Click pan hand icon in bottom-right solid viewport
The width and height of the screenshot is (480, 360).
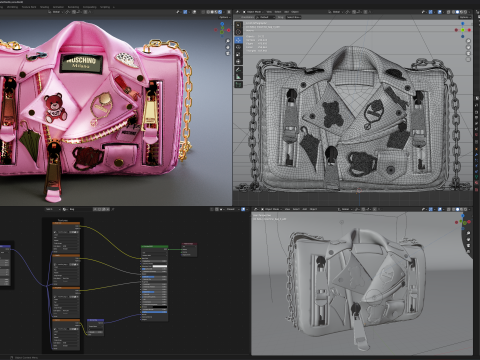click(x=468, y=239)
